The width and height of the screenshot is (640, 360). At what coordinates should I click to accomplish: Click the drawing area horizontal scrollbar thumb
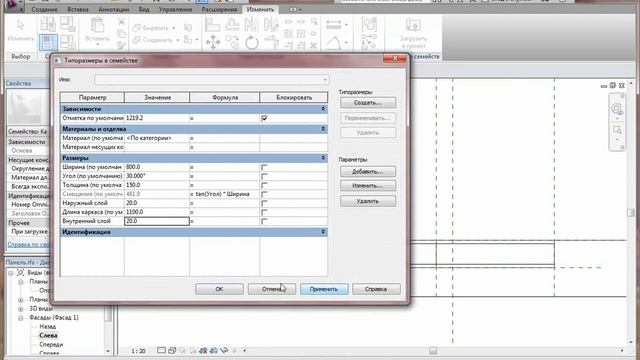433,351
